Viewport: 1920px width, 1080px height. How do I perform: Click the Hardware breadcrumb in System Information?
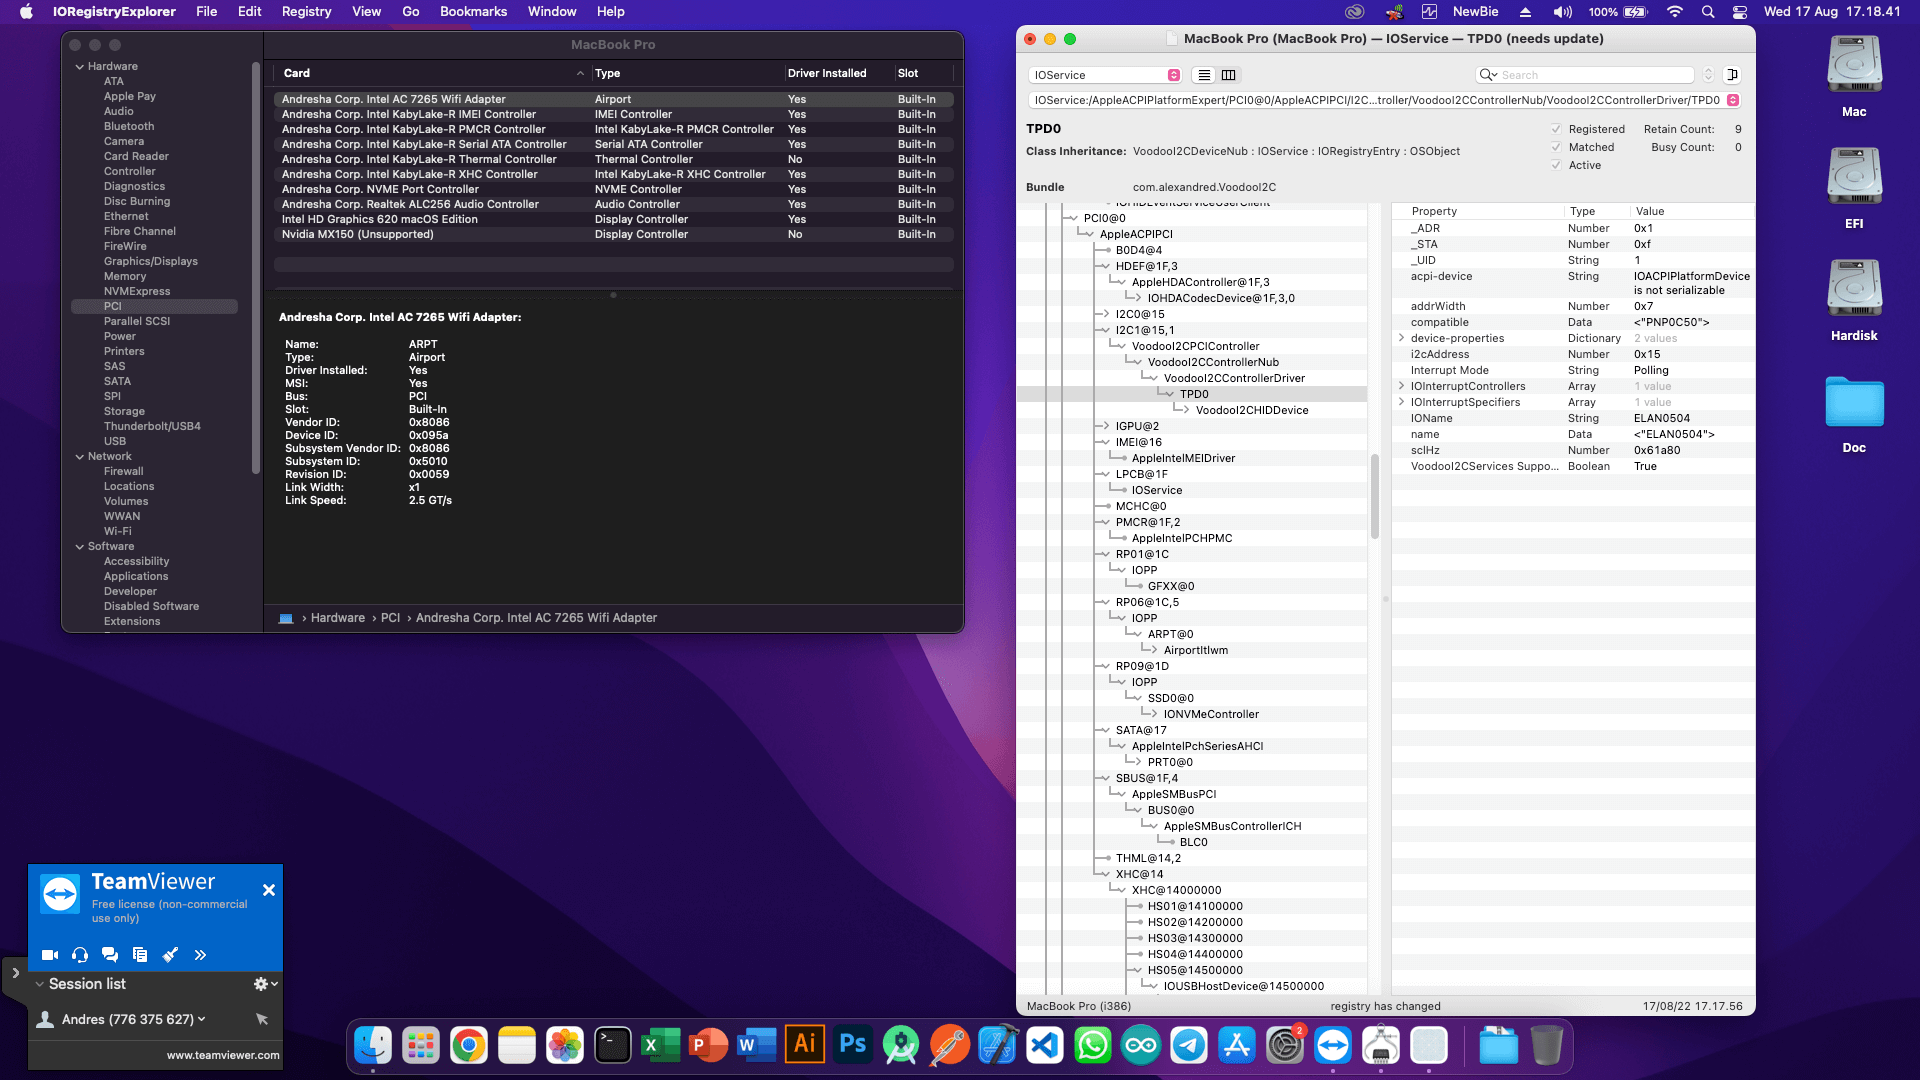tap(338, 618)
